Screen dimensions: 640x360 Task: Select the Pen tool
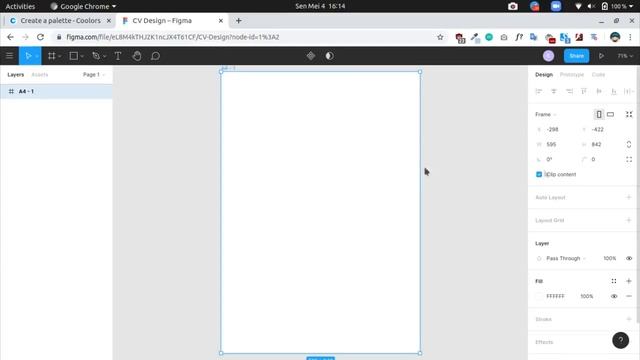tap(96, 56)
